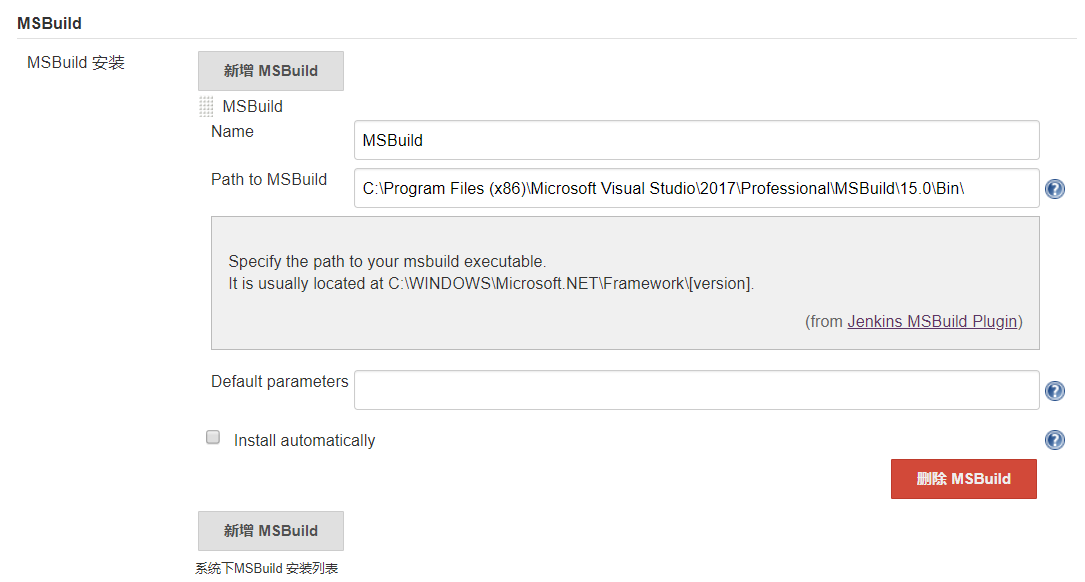This screenshot has width=1085, height=582.
Task: Click the 系统下MSBuild 安装列表 description text
Action: click(266, 569)
